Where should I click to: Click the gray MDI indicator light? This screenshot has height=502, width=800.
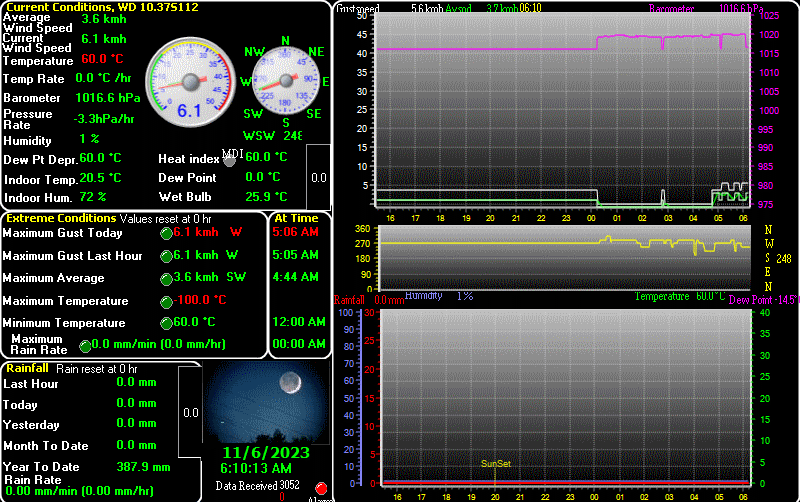coord(230,158)
